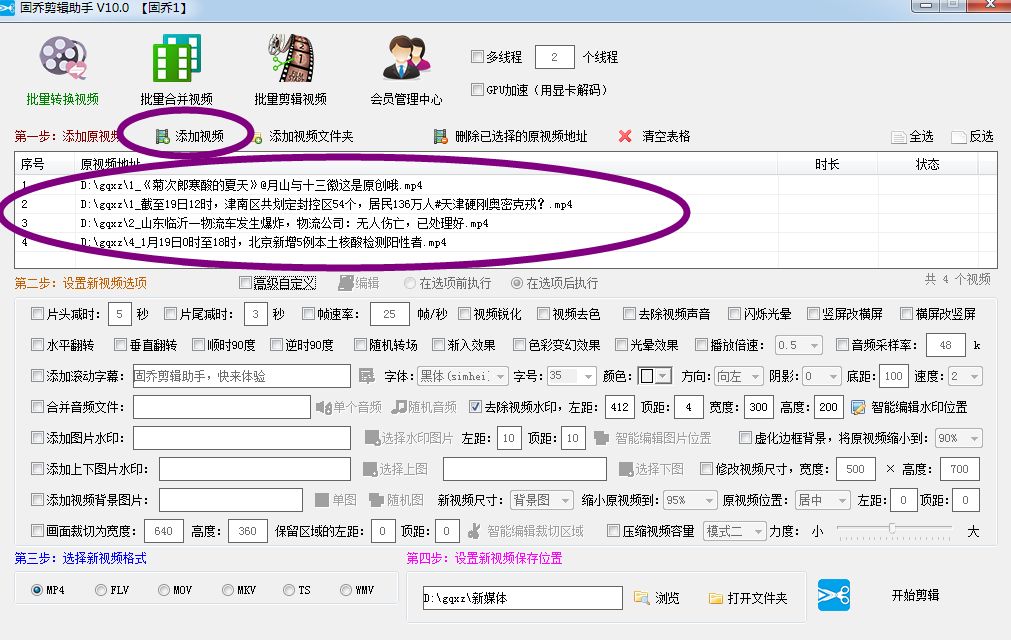
Task: Open the 批量合并视频 (Batch Merge) panel
Action: 176,63
